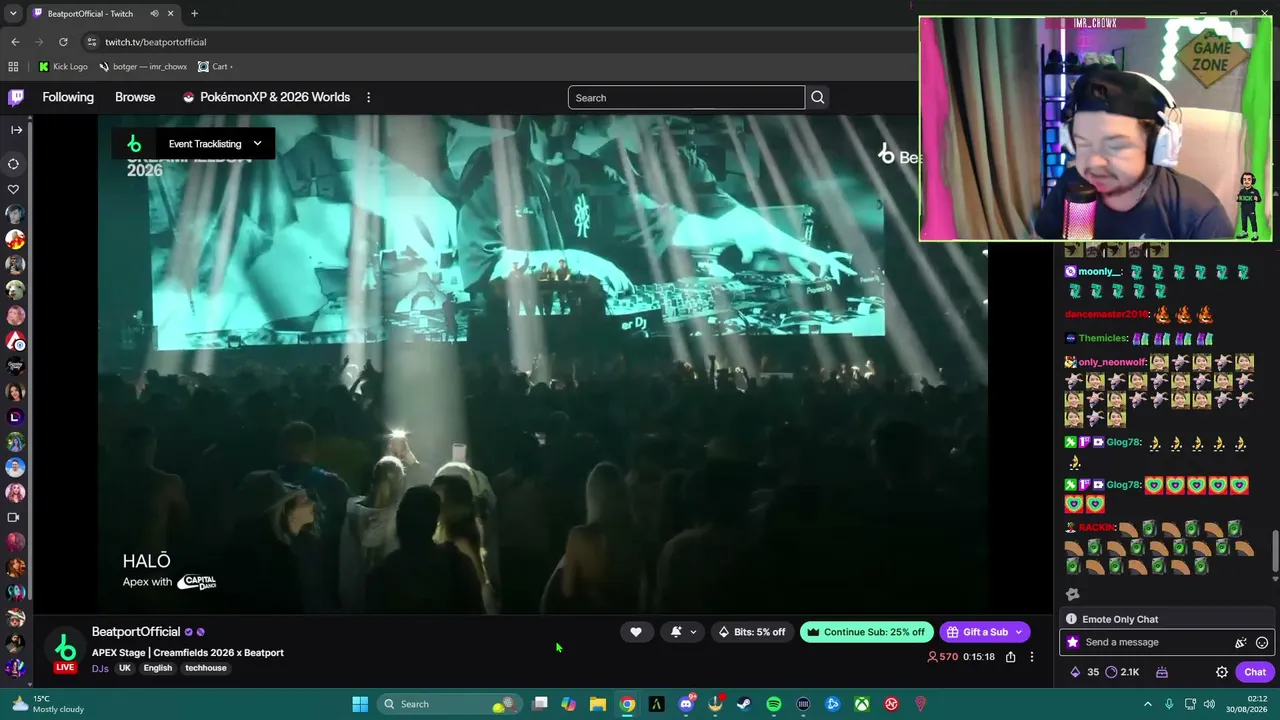Click the English language tag

[x=157, y=669]
